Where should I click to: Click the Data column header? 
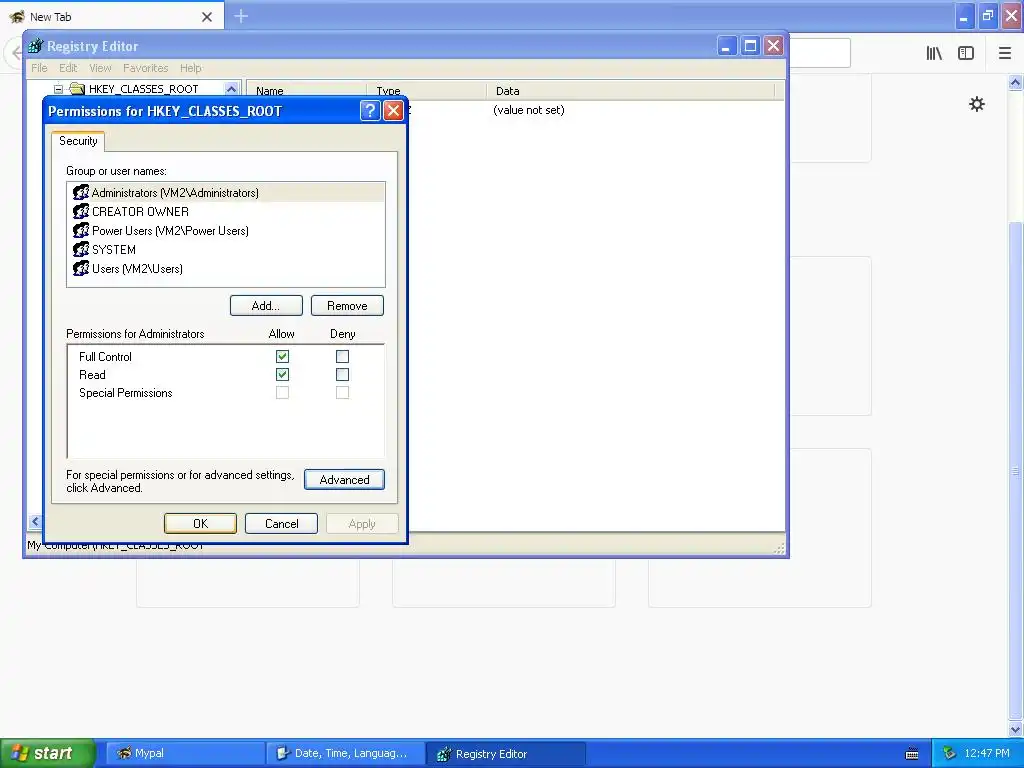click(x=630, y=91)
